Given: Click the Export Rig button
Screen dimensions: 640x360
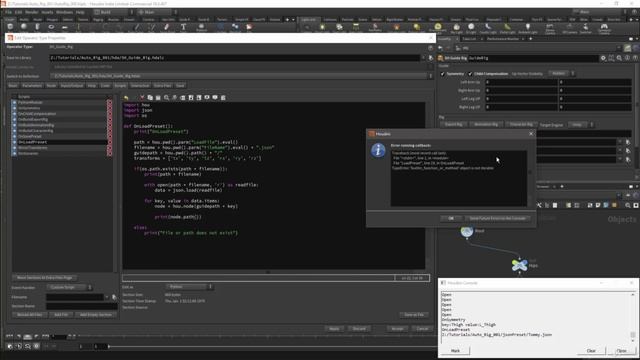Looking at the screenshot, I should (x=453, y=124).
